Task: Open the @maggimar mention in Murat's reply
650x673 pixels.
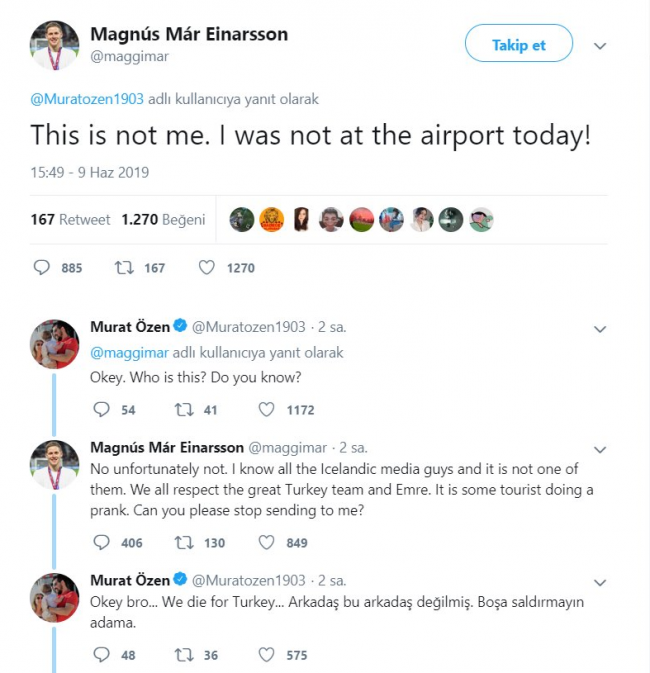Action: point(129,352)
